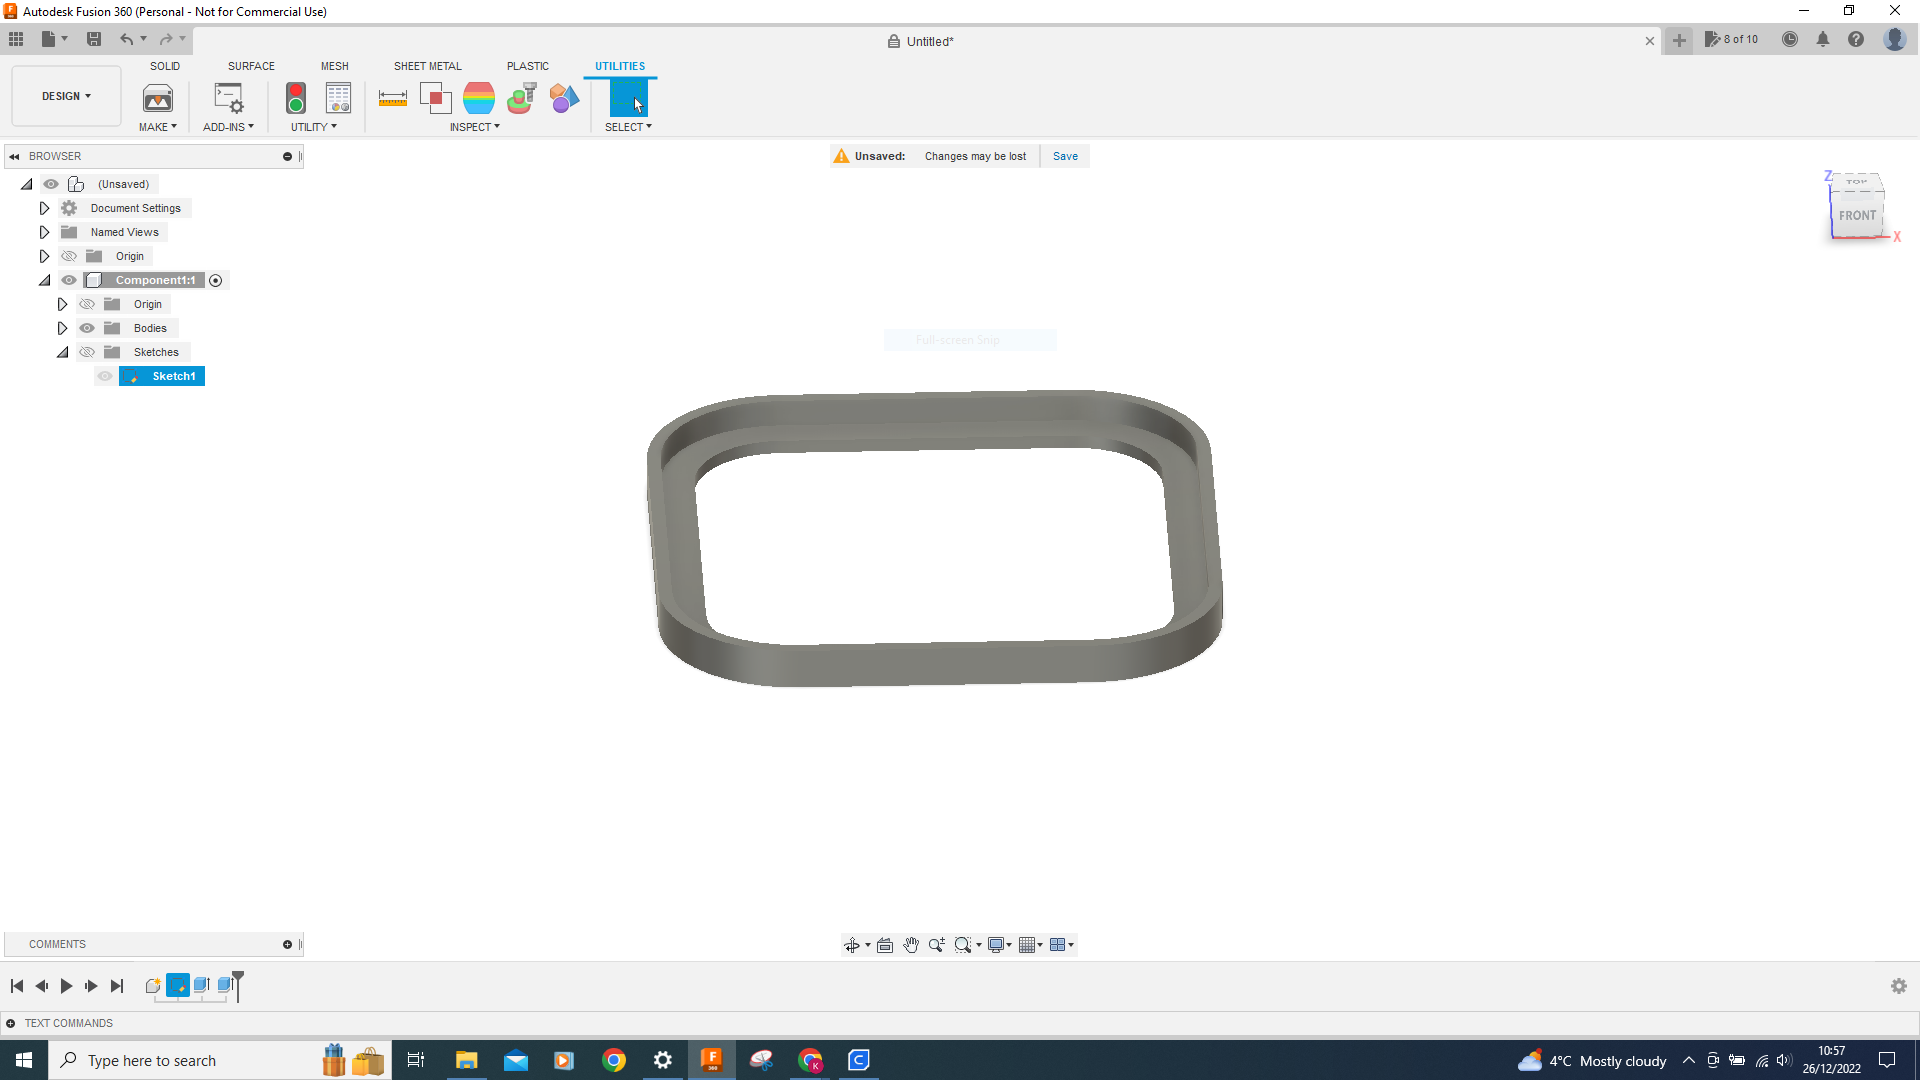Open the Display Settings monitor icon
Image resolution: width=1920 pixels, height=1080 pixels.
point(996,945)
